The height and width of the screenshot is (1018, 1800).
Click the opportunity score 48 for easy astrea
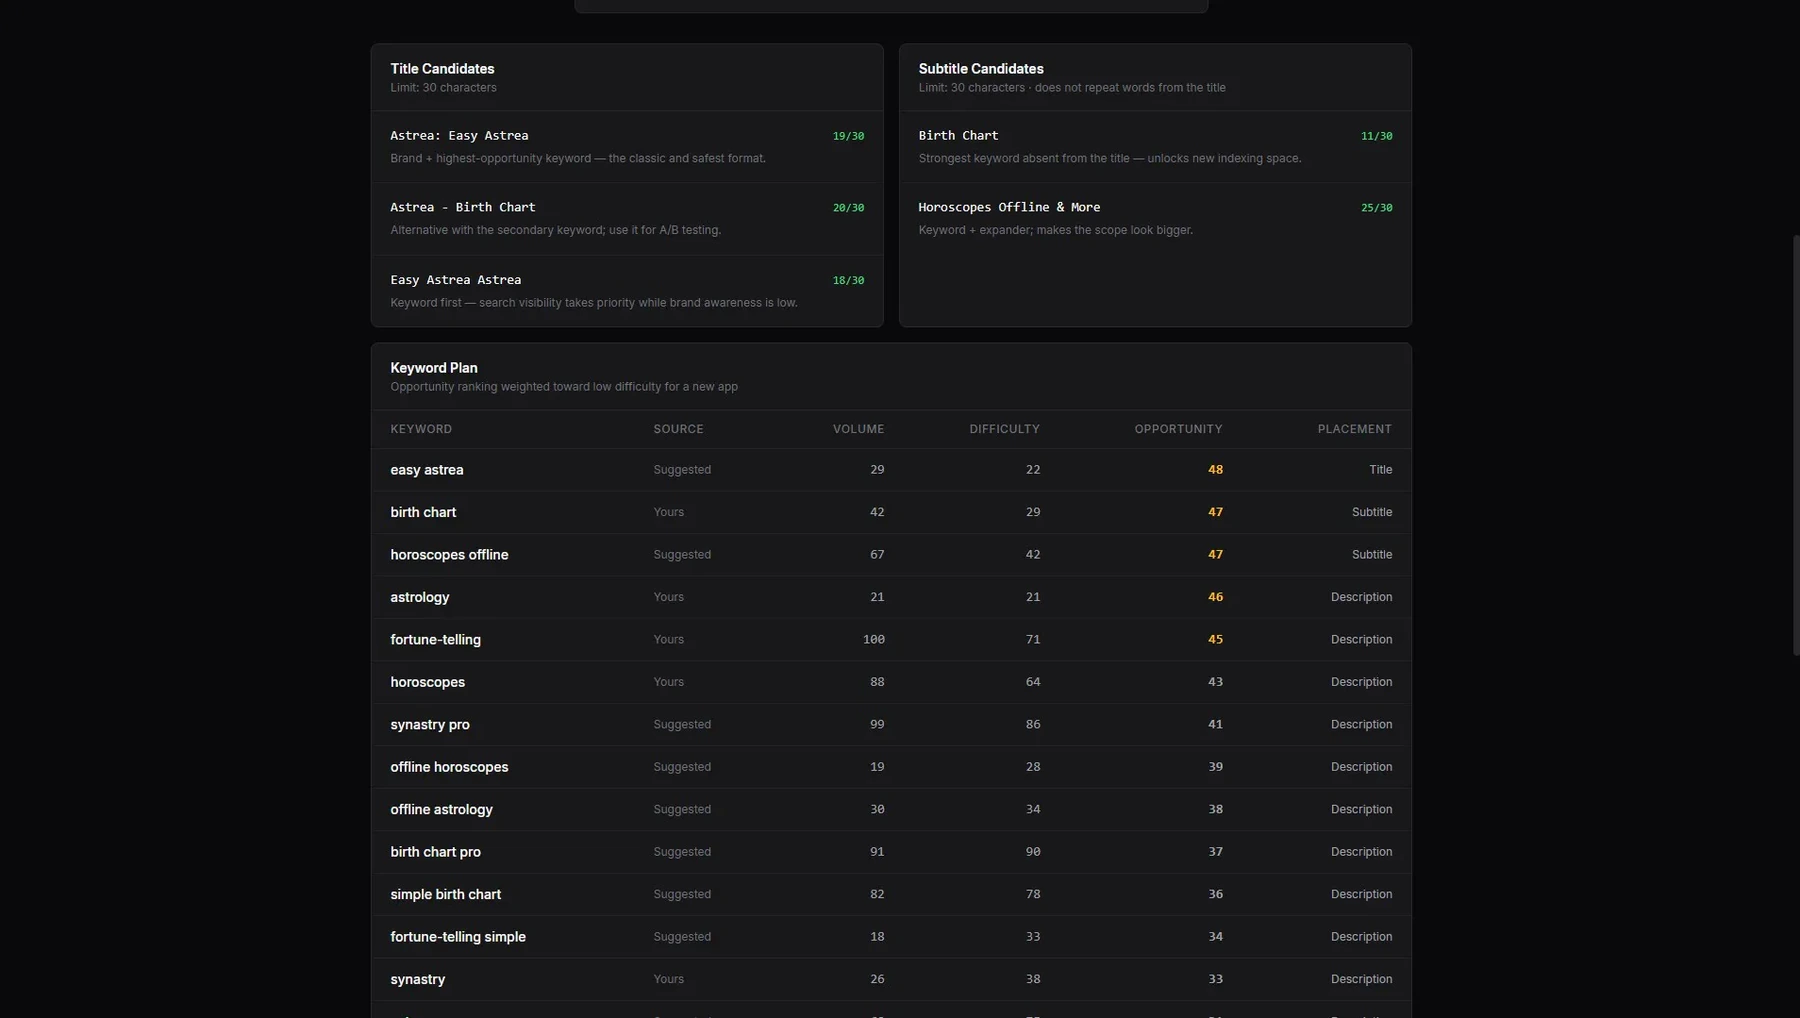click(1215, 470)
